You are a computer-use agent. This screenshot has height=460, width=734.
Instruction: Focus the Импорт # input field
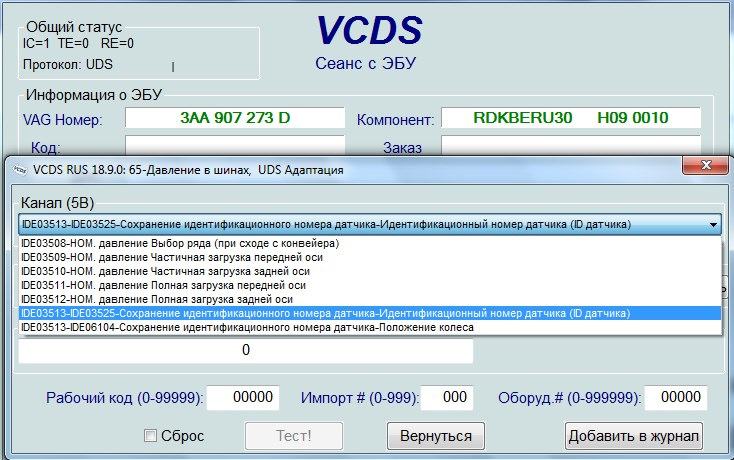click(447, 398)
